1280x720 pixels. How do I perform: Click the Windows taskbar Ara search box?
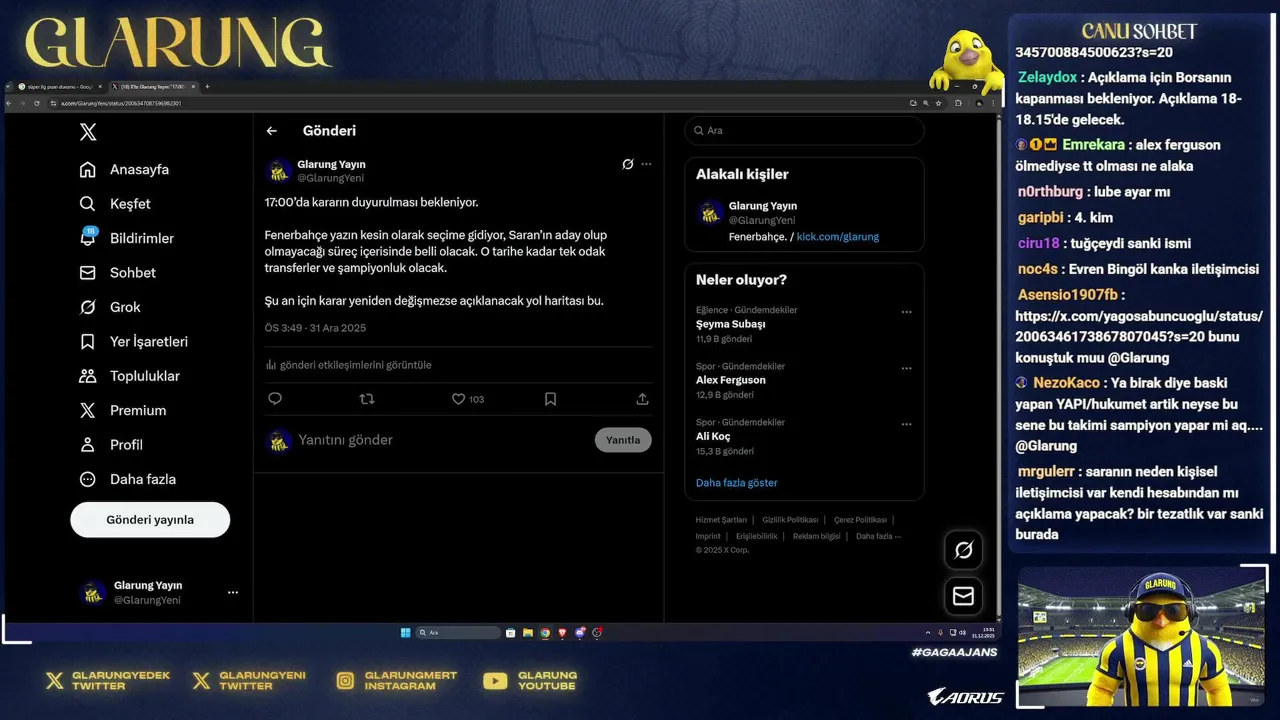pos(459,633)
